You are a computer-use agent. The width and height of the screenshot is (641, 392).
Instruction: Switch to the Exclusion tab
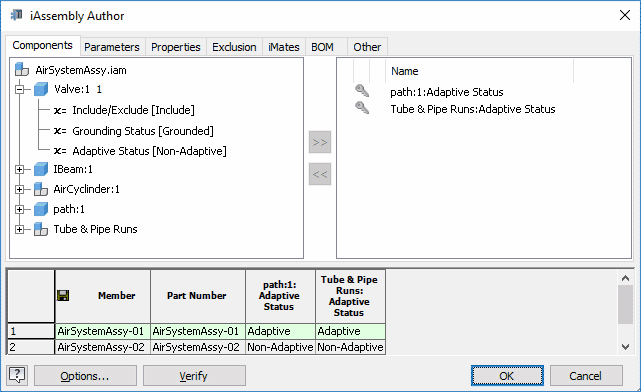tap(234, 47)
